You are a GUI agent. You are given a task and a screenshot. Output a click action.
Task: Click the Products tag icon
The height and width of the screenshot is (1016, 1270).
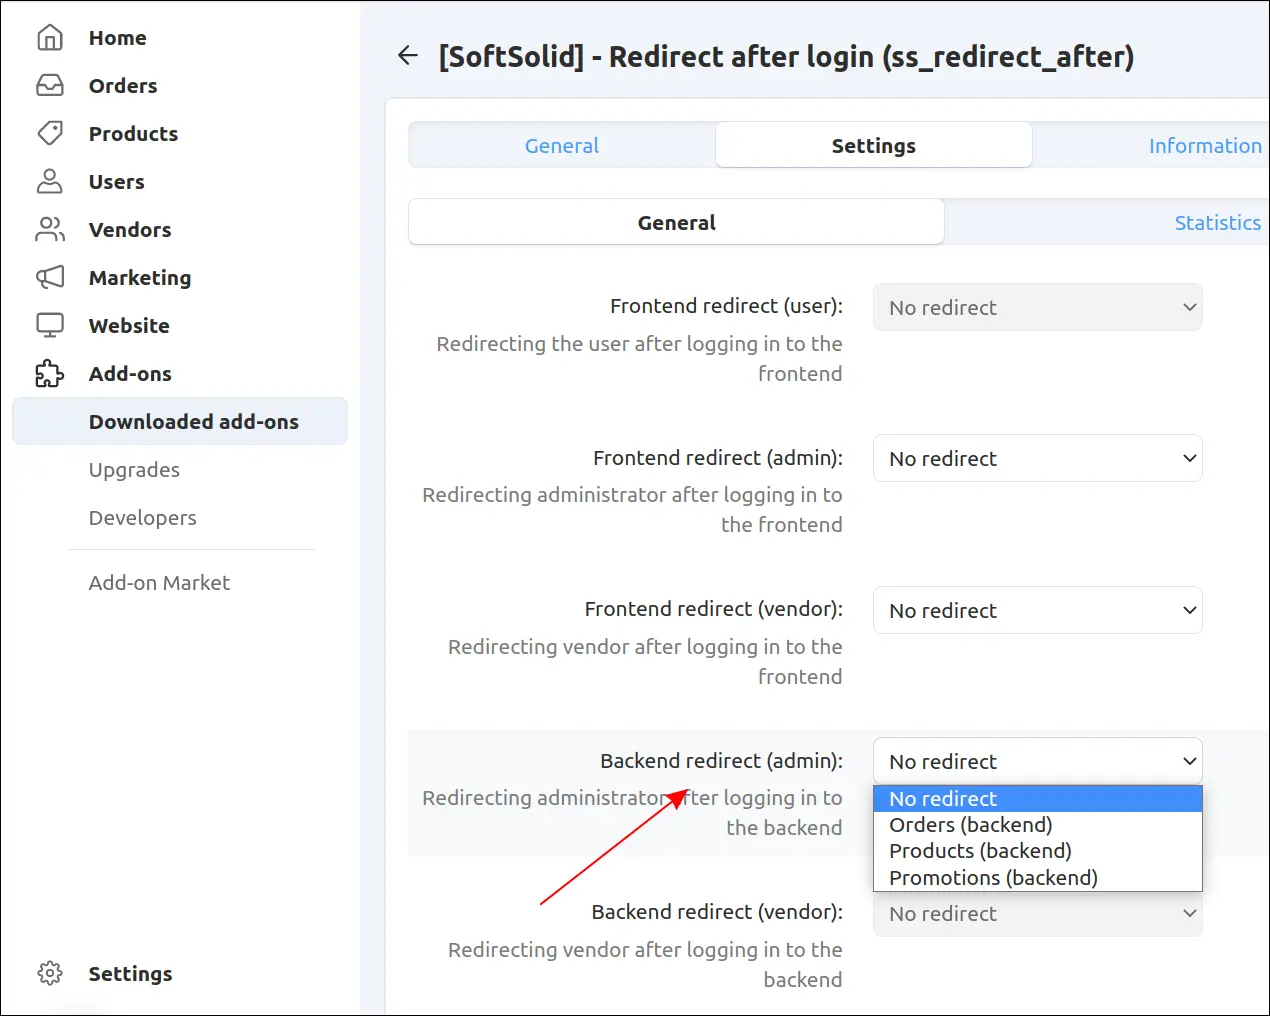(50, 133)
